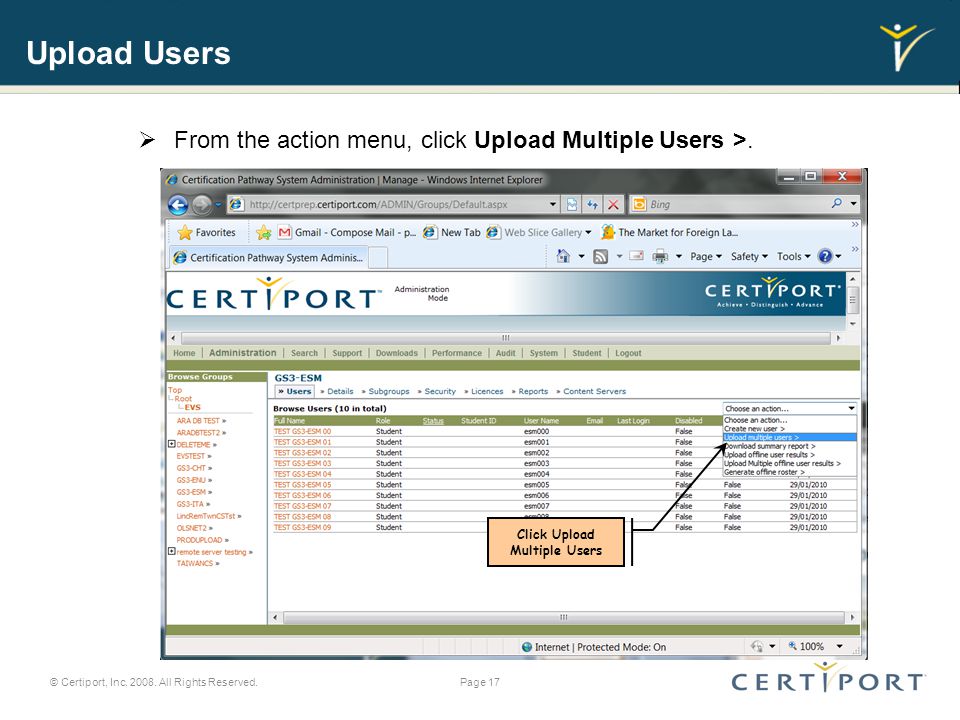Click the Read Mail icon in command bar
The height and width of the screenshot is (720, 960).
[637, 256]
